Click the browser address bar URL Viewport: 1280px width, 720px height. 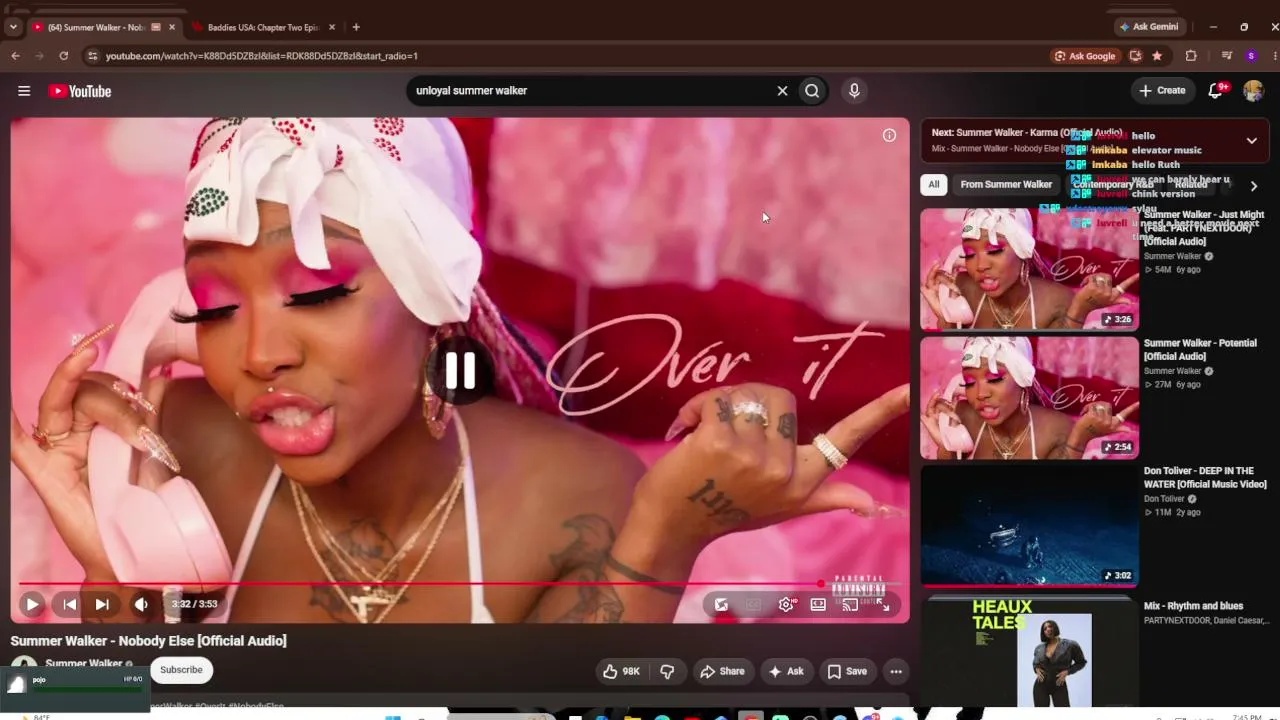[262, 56]
